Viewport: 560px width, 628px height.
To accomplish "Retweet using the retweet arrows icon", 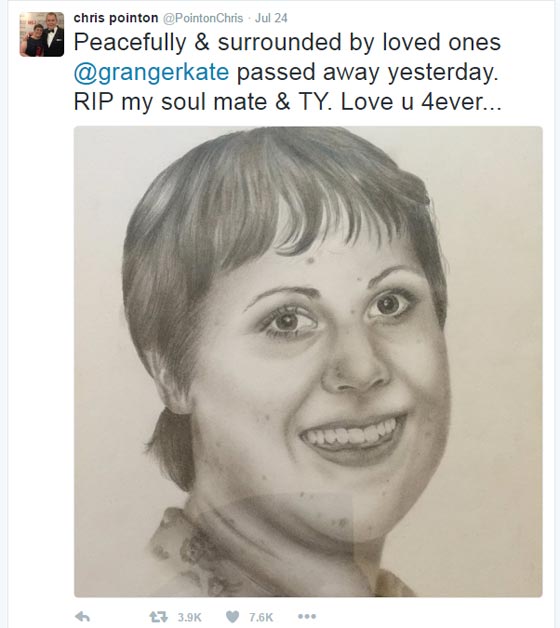I will coord(158,617).
